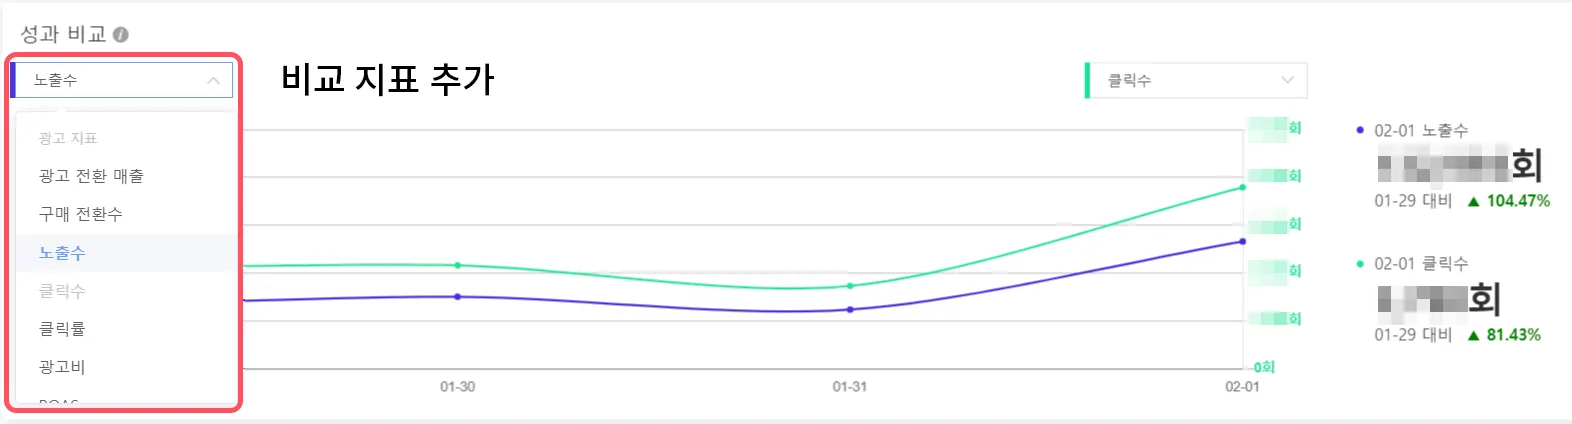This screenshot has width=1572, height=424.
Task: Click the green up-arrow next to 104.47%
Action: point(1473,201)
